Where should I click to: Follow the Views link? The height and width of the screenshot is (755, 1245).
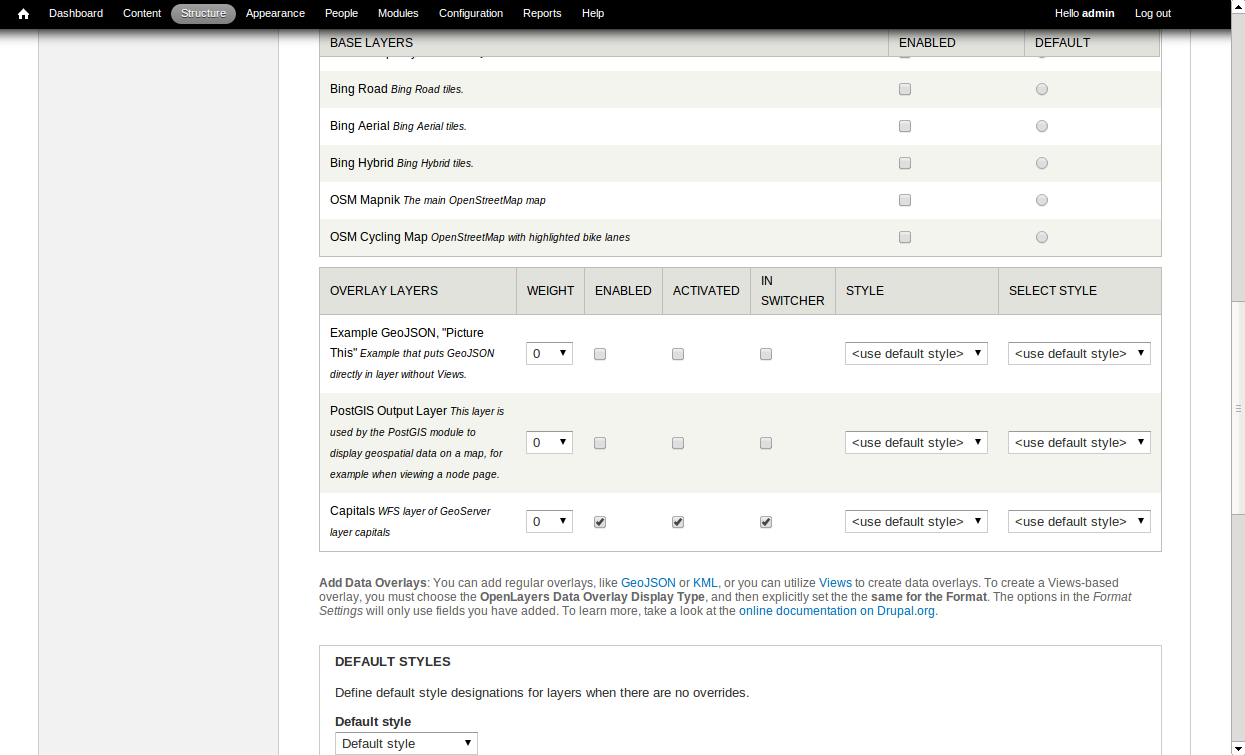[x=835, y=582]
